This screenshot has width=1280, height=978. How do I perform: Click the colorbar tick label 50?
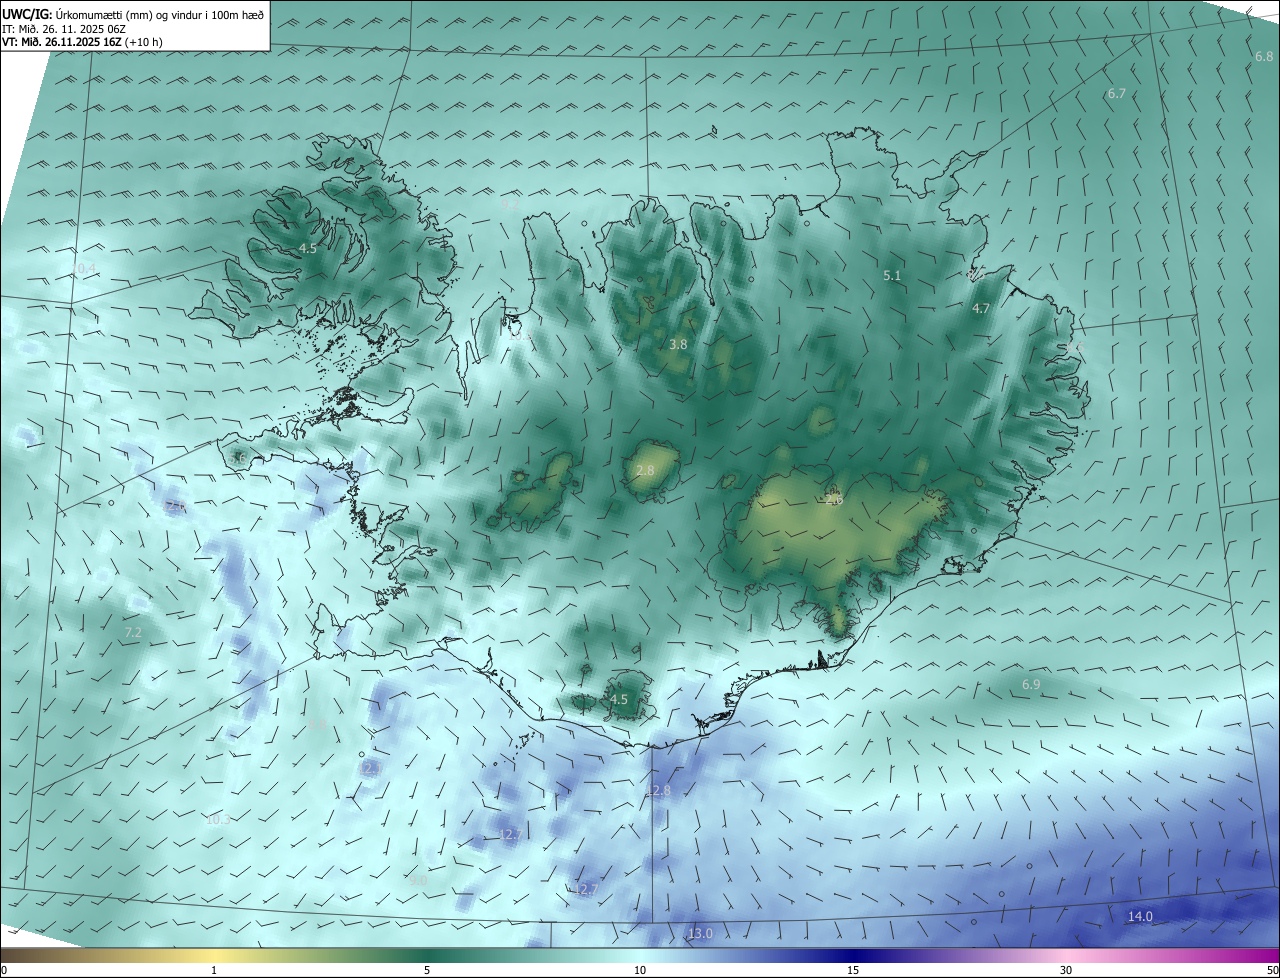coord(1272,970)
